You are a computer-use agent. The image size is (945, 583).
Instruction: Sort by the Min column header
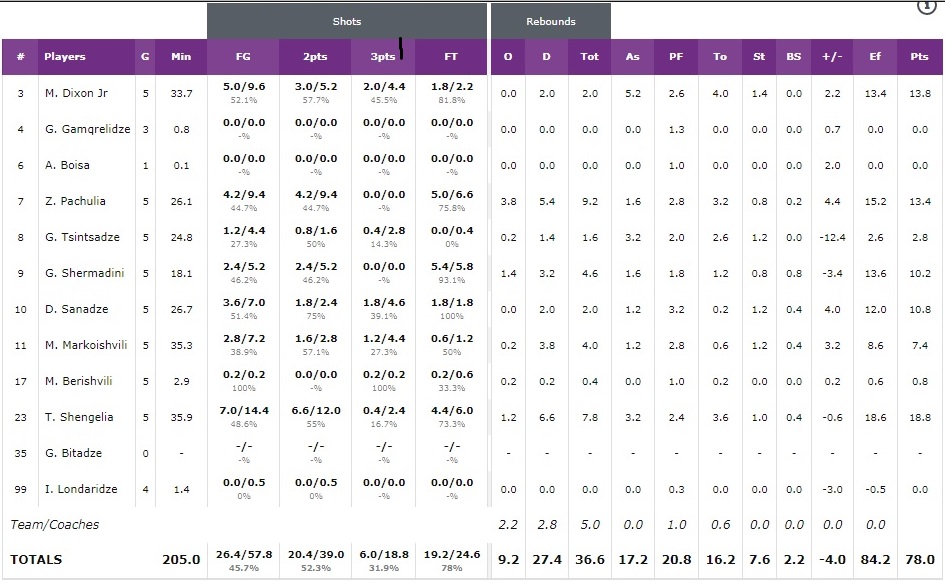[181, 57]
